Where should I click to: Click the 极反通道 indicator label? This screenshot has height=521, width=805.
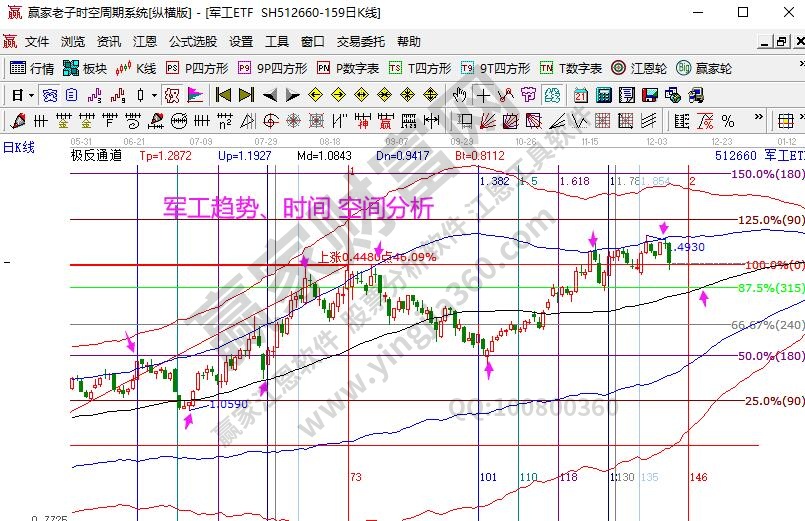96,156
